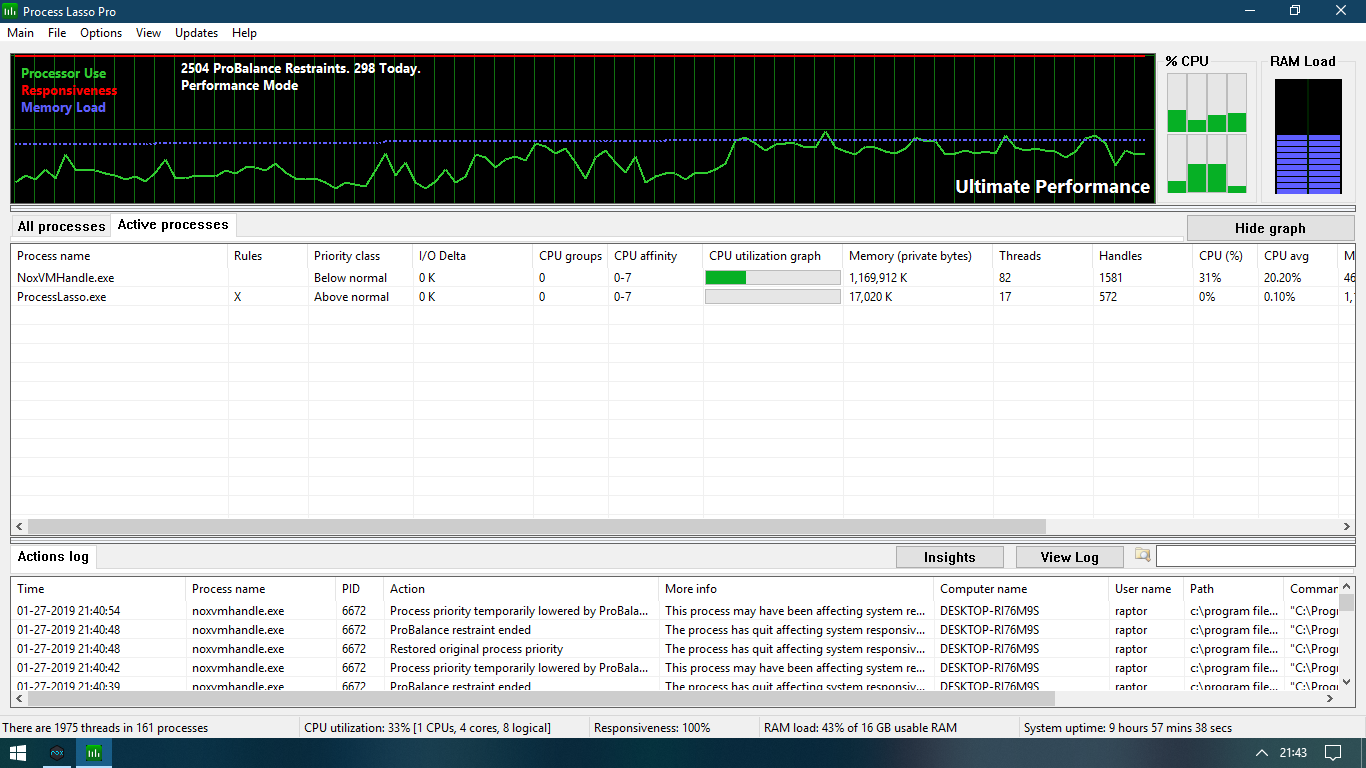Viewport: 1366px width, 768px height.
Task: Show hidden system tray icons chevron
Action: click(1260, 752)
